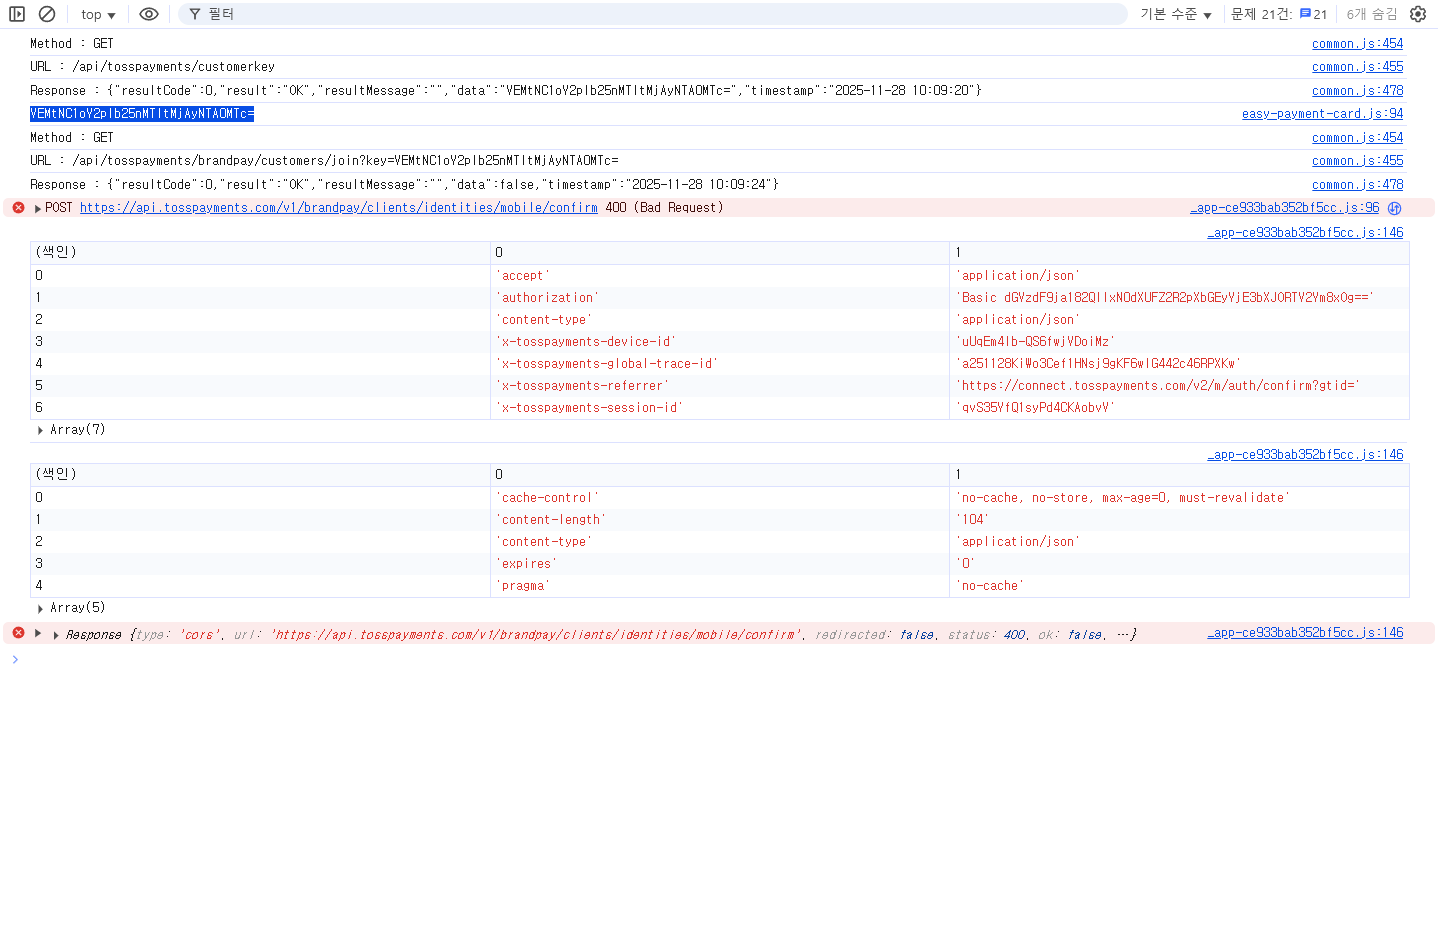Screen dimensions: 1438x939
Task: Click the error icon on the Response row
Action: click(18, 633)
